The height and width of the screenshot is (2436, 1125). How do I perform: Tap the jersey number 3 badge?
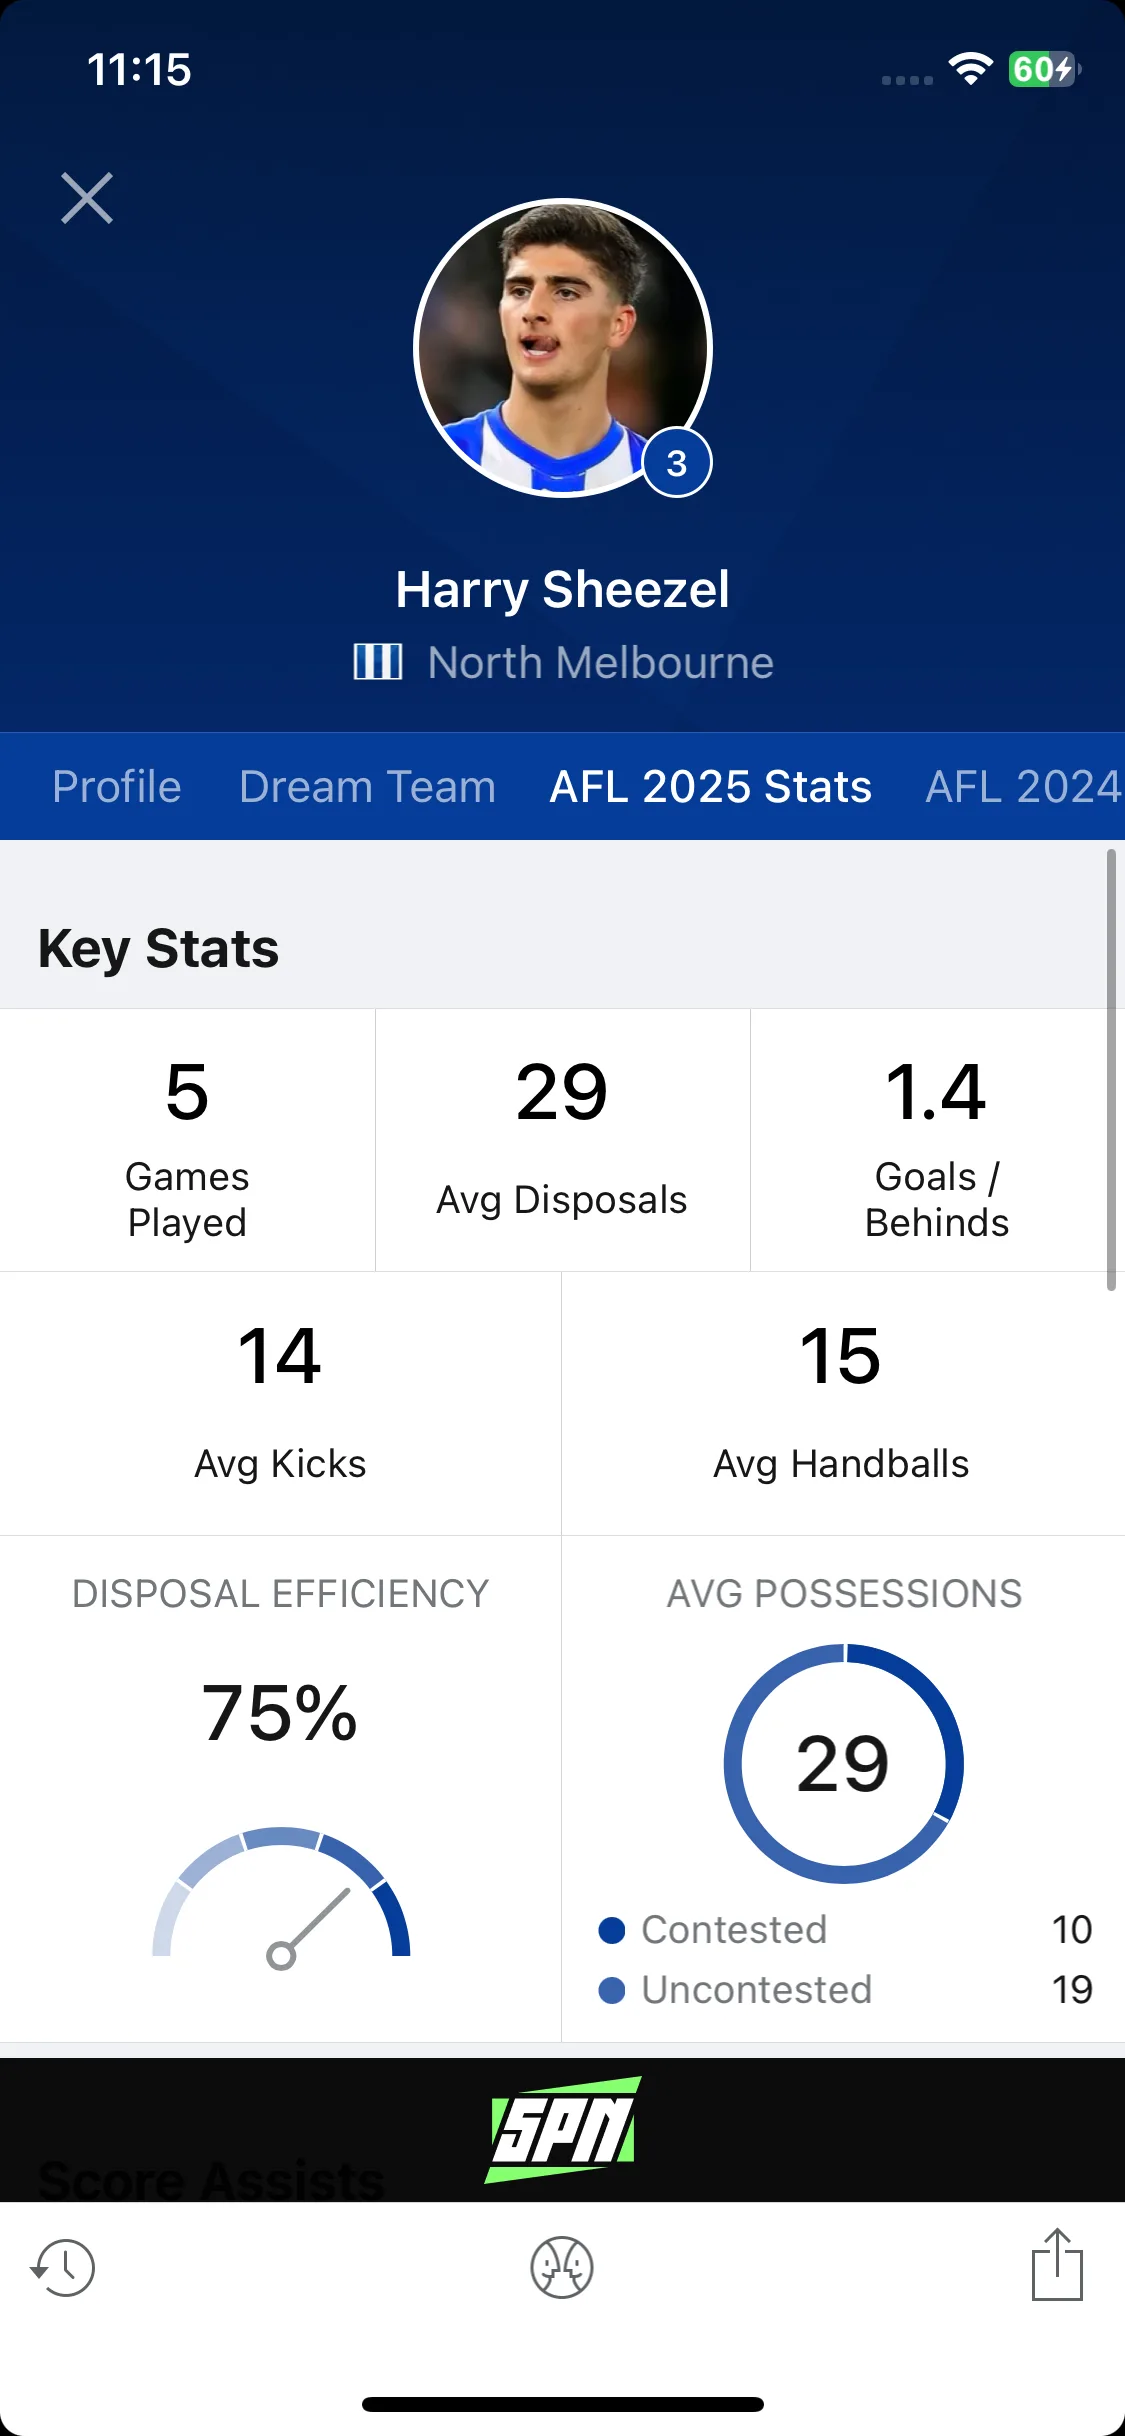click(677, 463)
